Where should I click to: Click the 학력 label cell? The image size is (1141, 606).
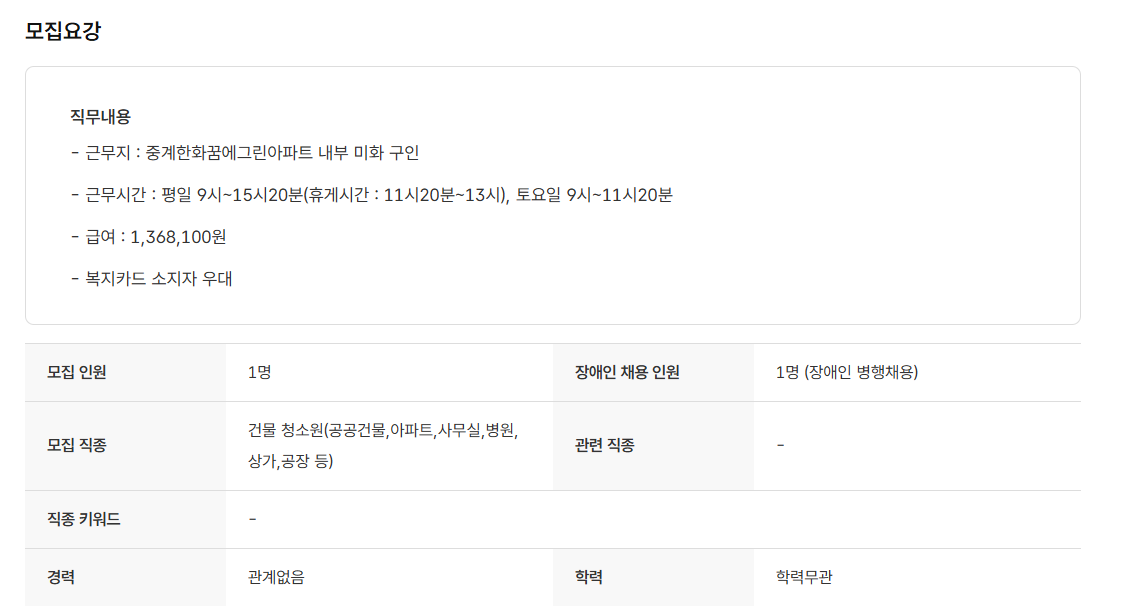coord(589,577)
